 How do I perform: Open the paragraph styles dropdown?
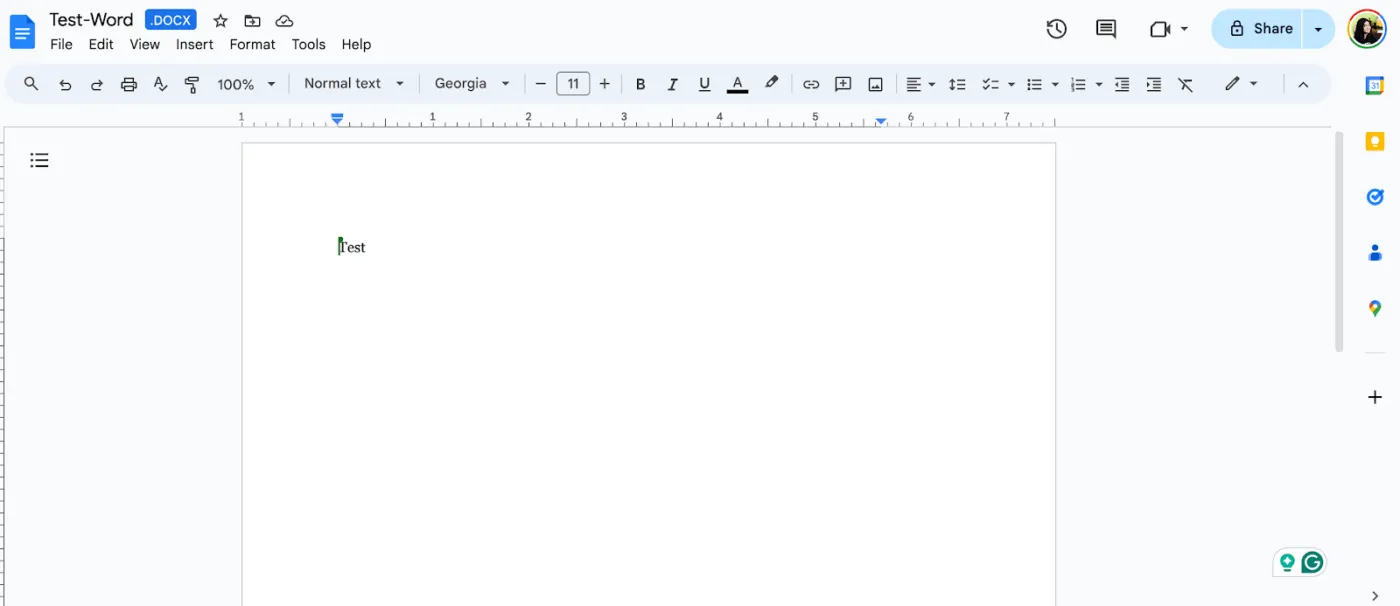(x=353, y=84)
